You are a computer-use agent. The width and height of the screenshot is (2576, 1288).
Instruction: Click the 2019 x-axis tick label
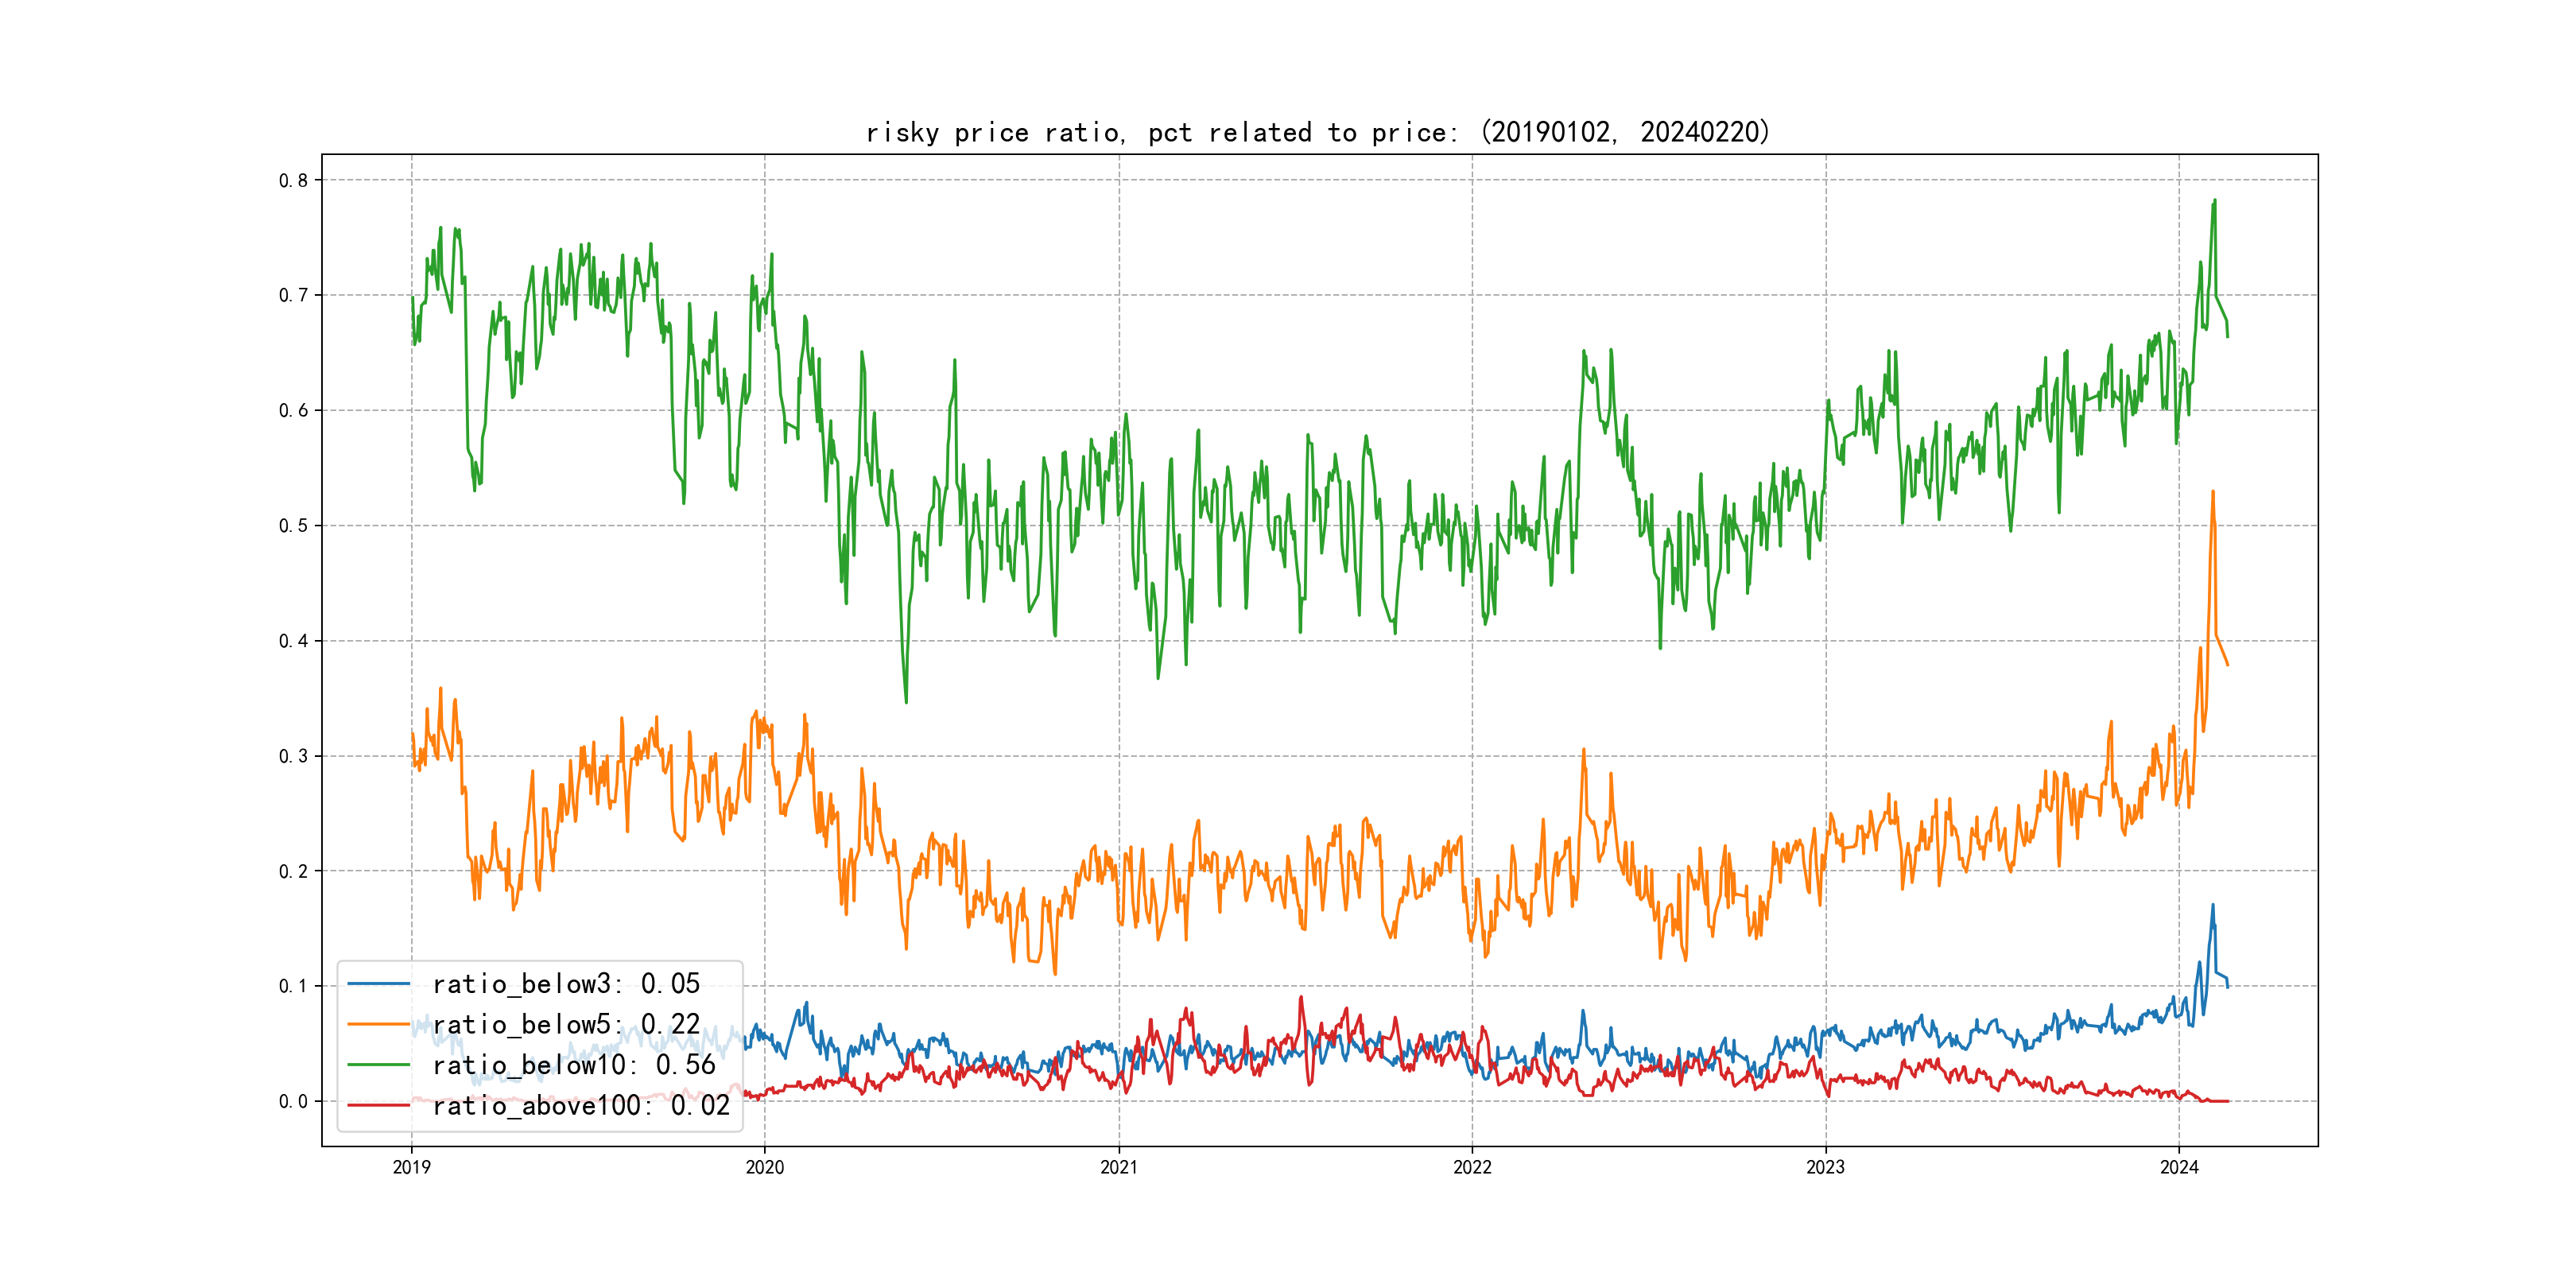point(411,1167)
